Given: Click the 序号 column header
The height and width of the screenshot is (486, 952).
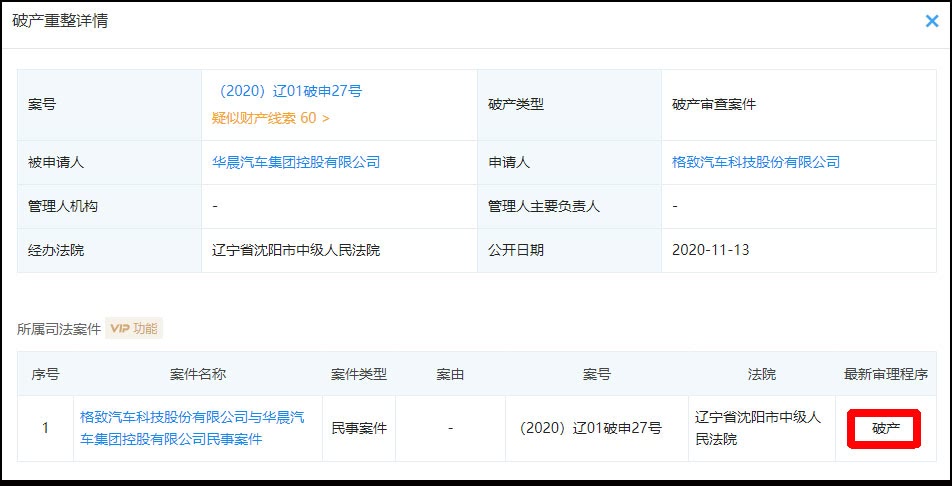Looking at the screenshot, I should click(46, 374).
